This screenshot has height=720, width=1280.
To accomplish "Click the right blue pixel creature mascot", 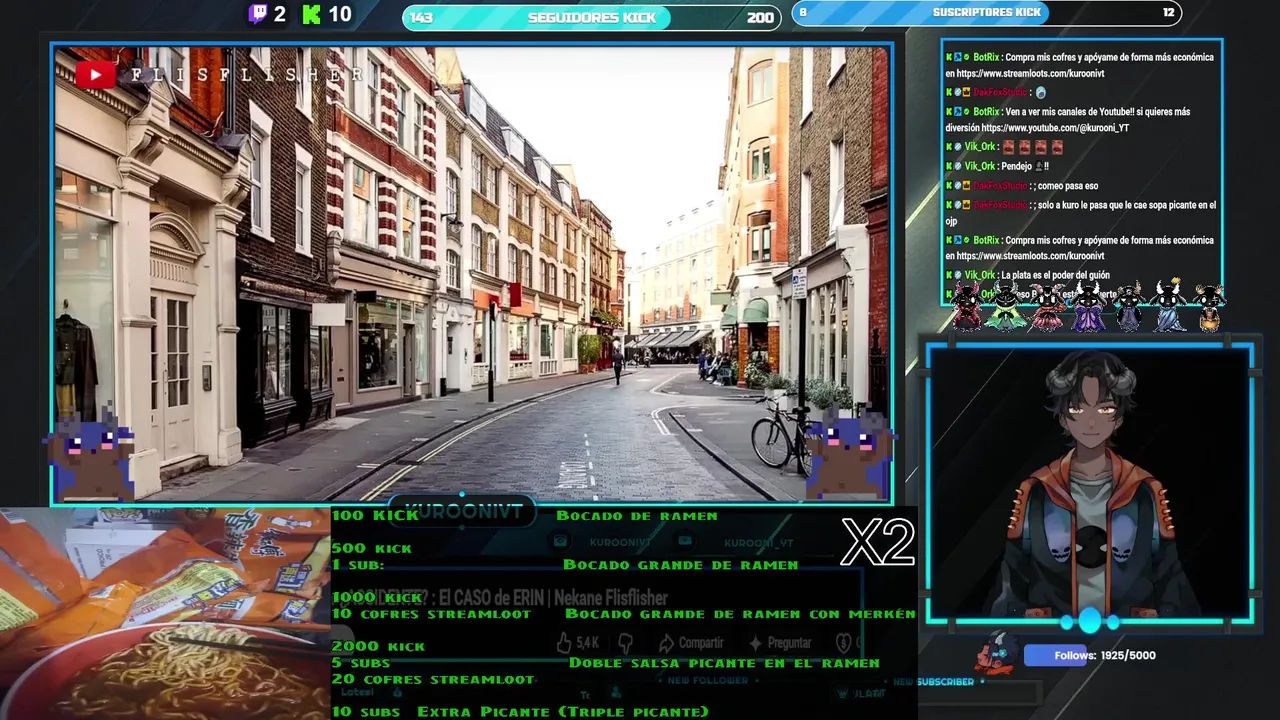I will (x=849, y=454).
